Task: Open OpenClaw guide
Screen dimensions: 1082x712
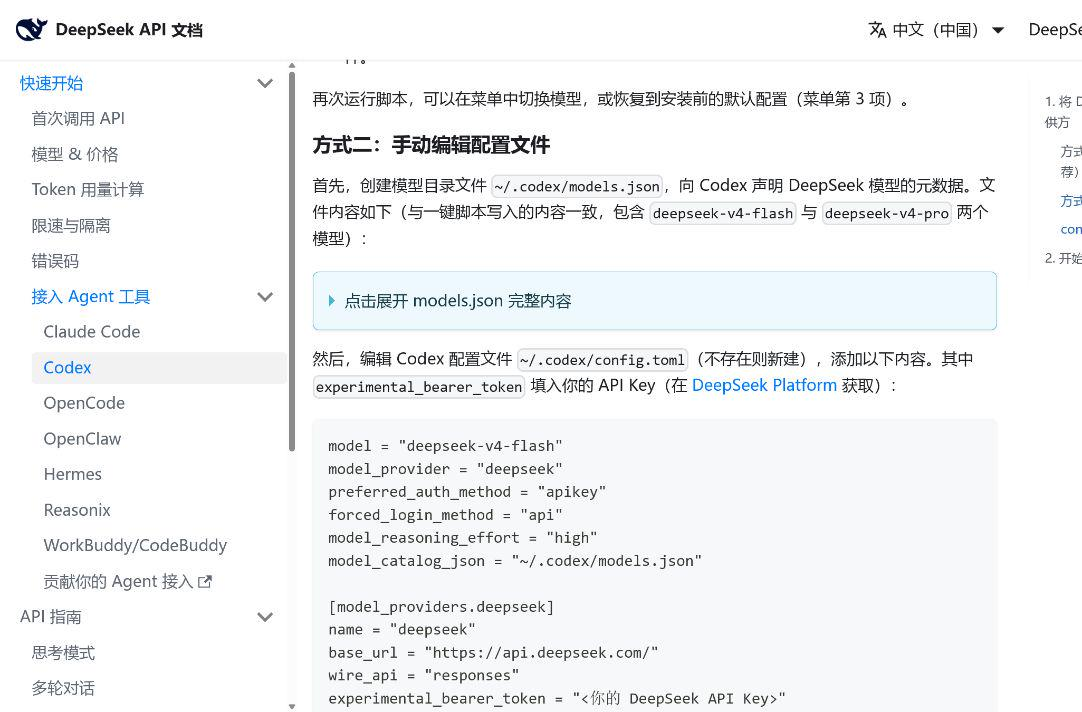Action: click(x=82, y=439)
